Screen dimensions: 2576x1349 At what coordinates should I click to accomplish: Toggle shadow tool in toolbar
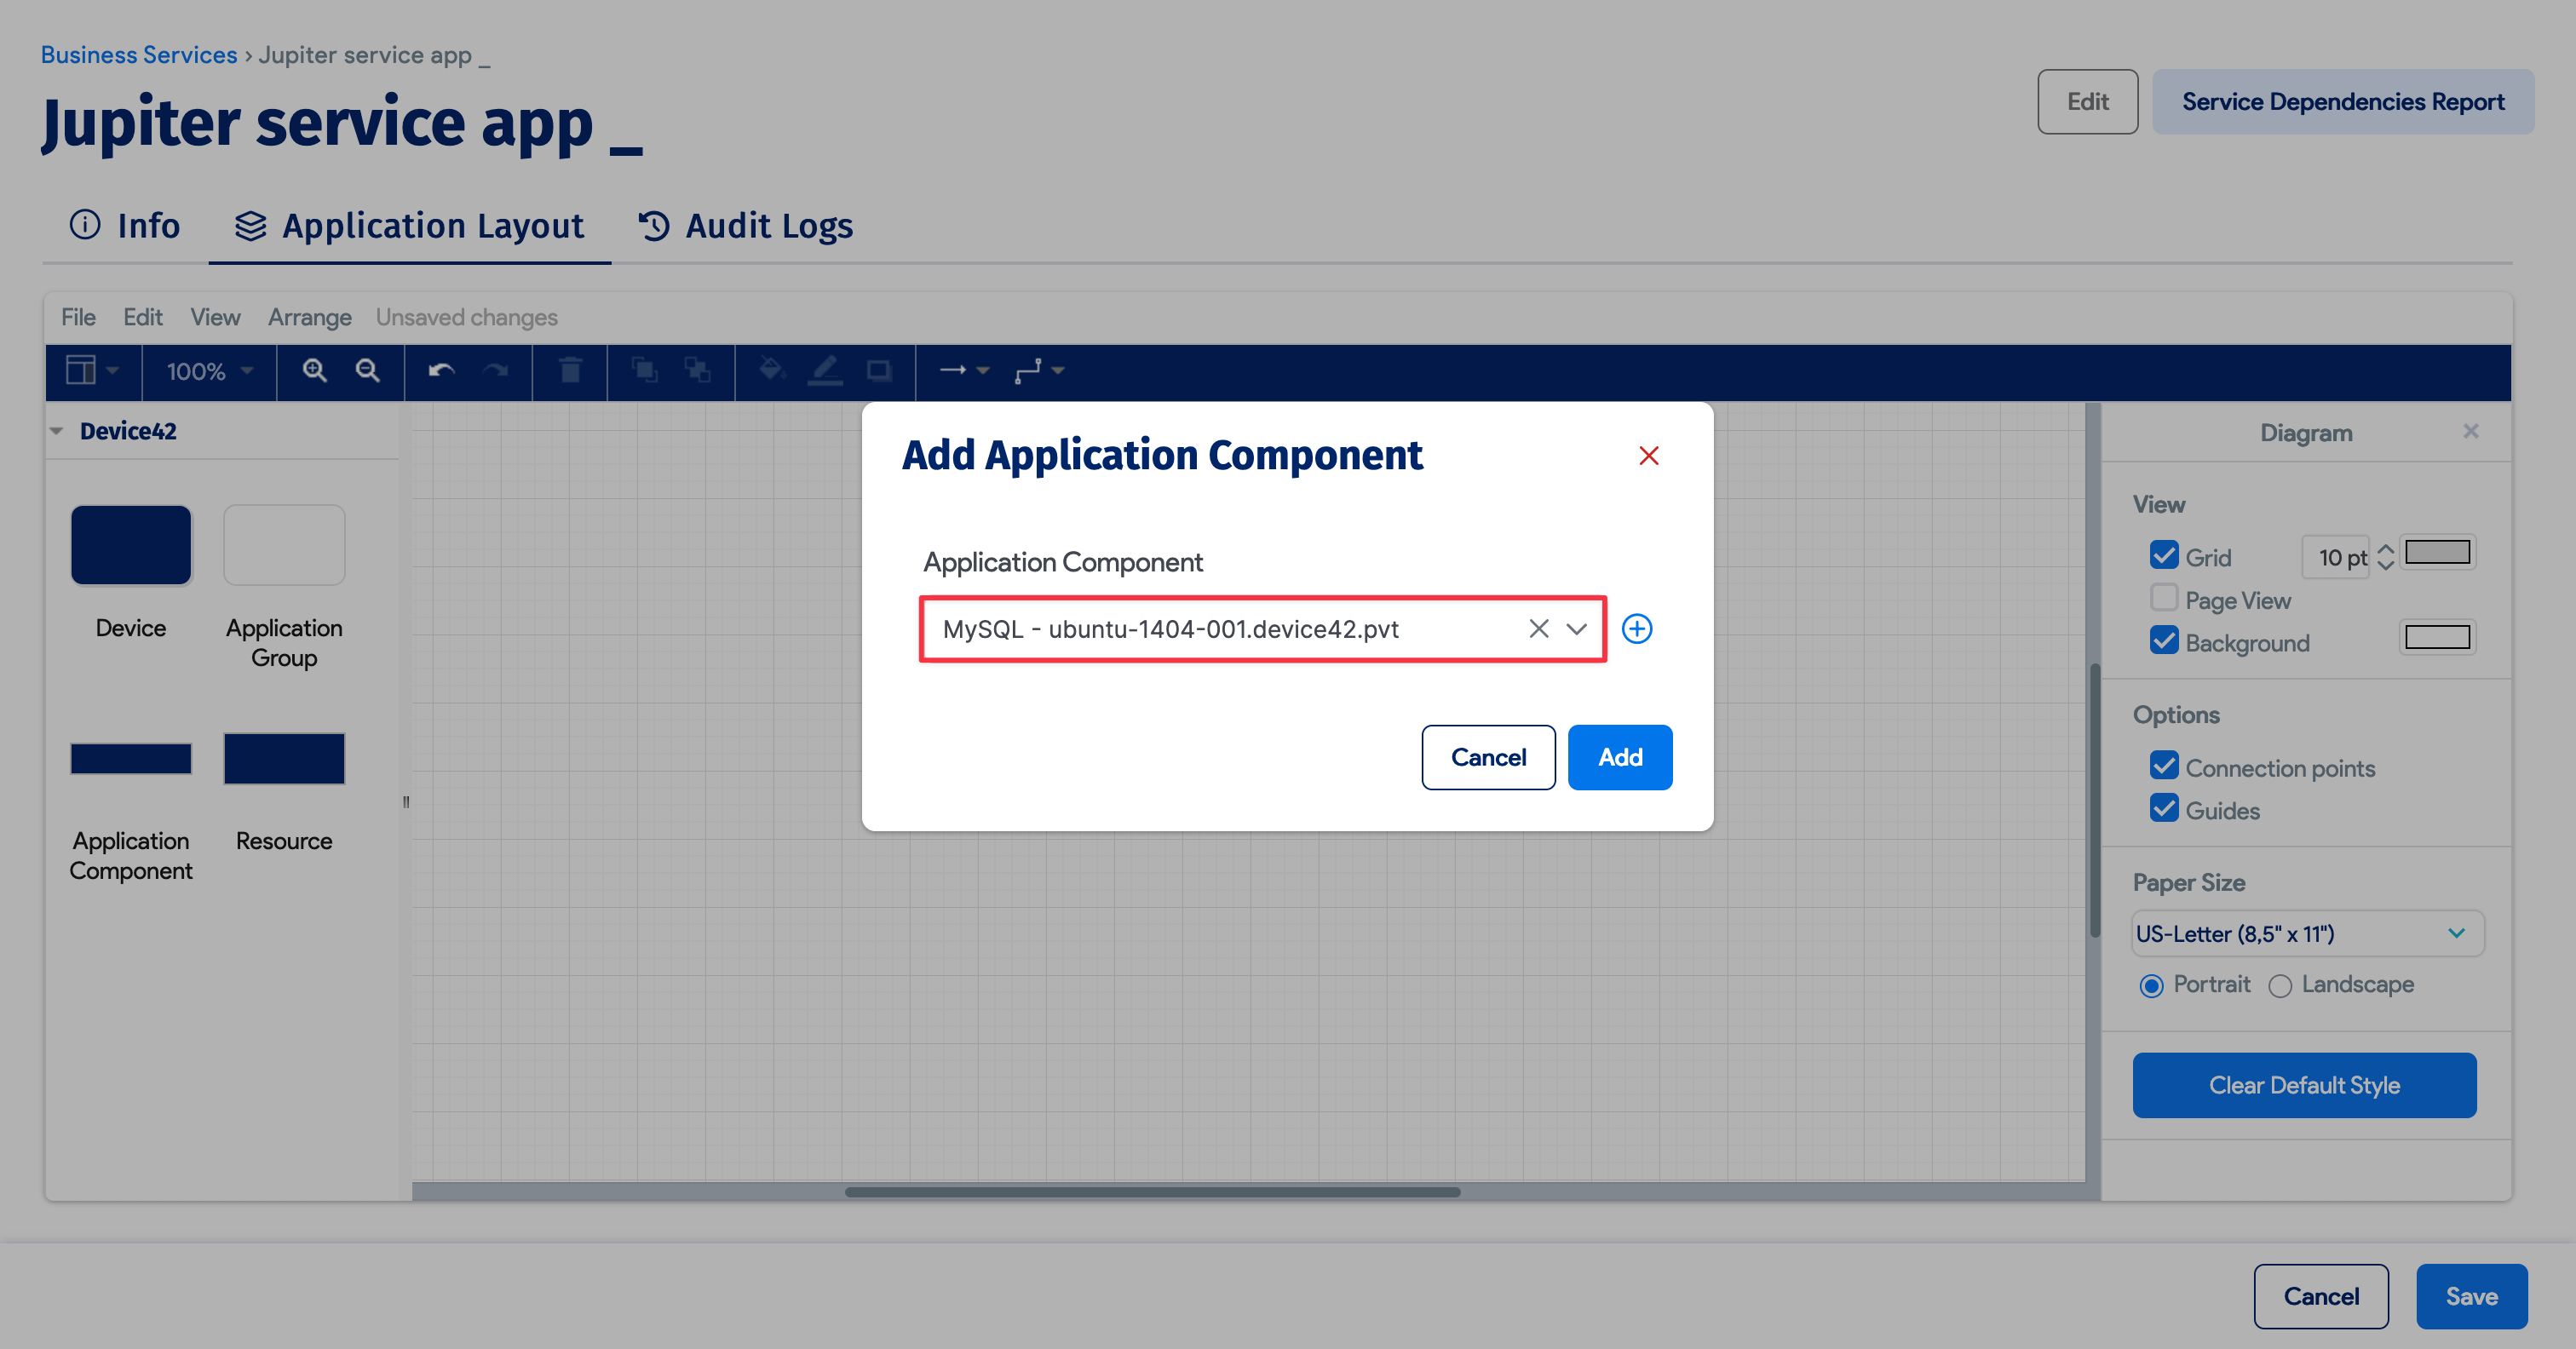coord(879,371)
